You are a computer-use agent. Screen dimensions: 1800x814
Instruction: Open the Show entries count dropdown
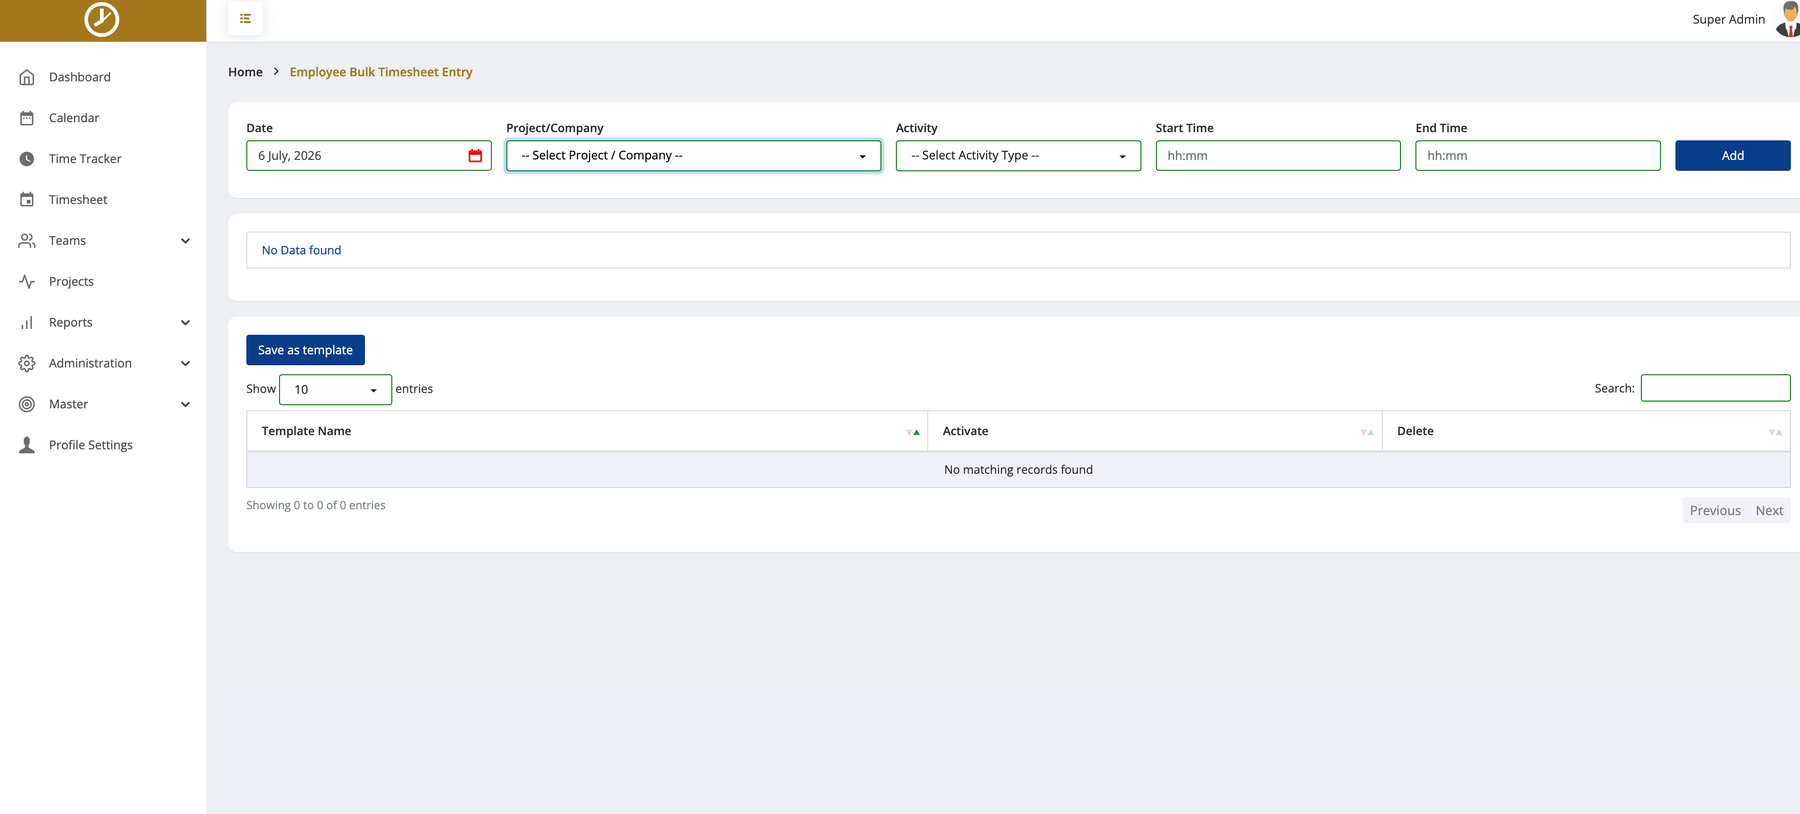click(x=335, y=390)
